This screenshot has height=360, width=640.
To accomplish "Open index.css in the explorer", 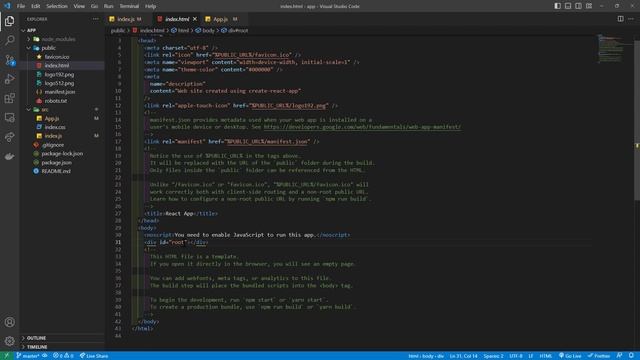I will [x=55, y=127].
